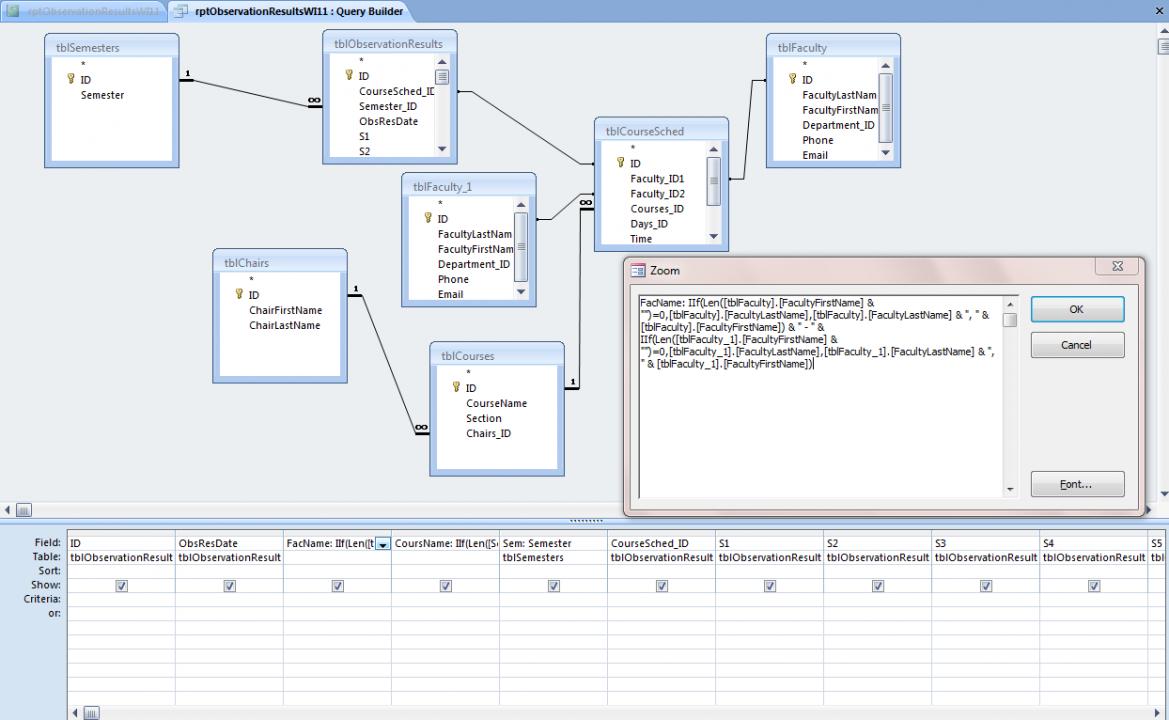Click the tblSemesters table title bar
This screenshot has height=720, width=1169.
pos(112,47)
